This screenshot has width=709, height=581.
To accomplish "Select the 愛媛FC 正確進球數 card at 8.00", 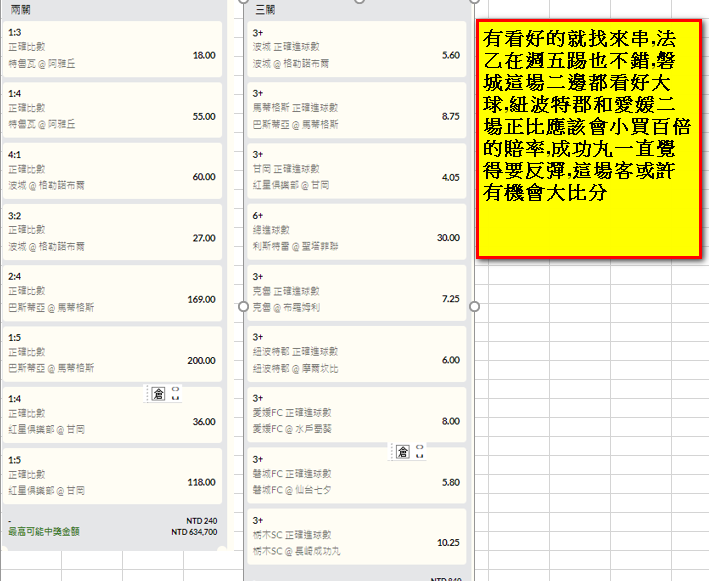I will point(357,415).
